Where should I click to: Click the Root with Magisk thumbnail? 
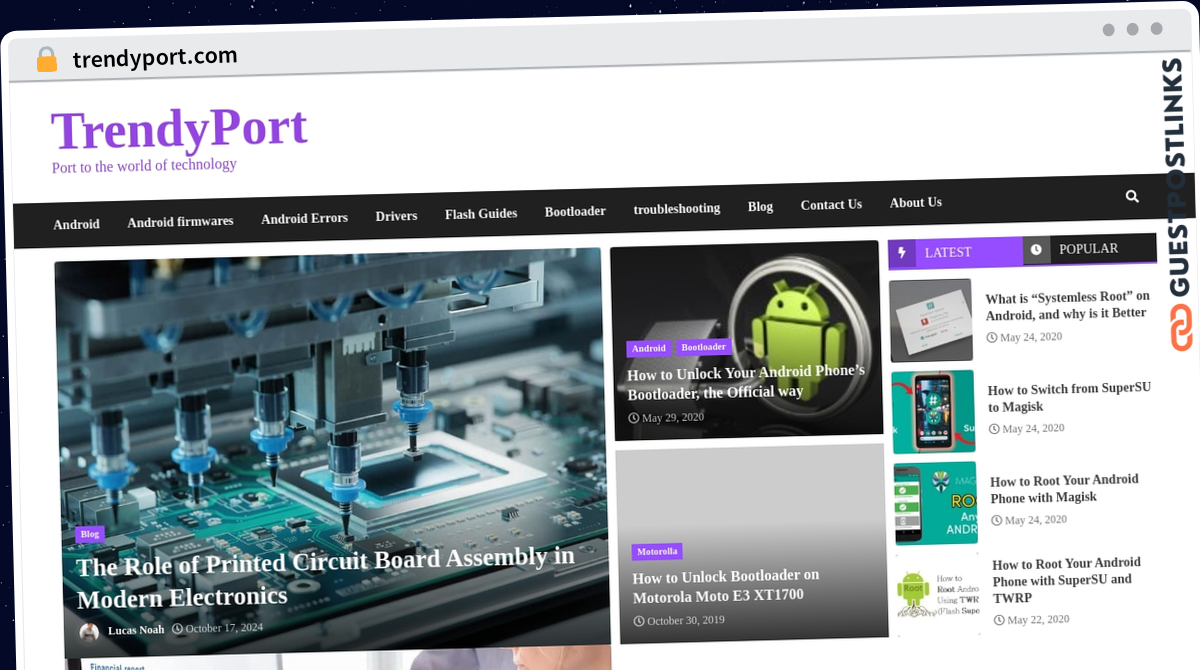pyautogui.click(x=936, y=503)
